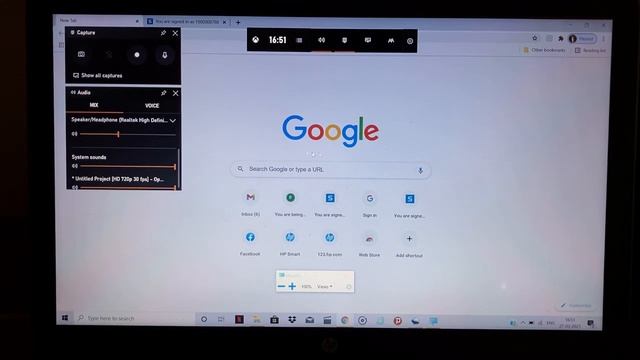Viewport: 640px width, 360px height.
Task: Open the Xbox Social chat widget
Action: point(368,40)
